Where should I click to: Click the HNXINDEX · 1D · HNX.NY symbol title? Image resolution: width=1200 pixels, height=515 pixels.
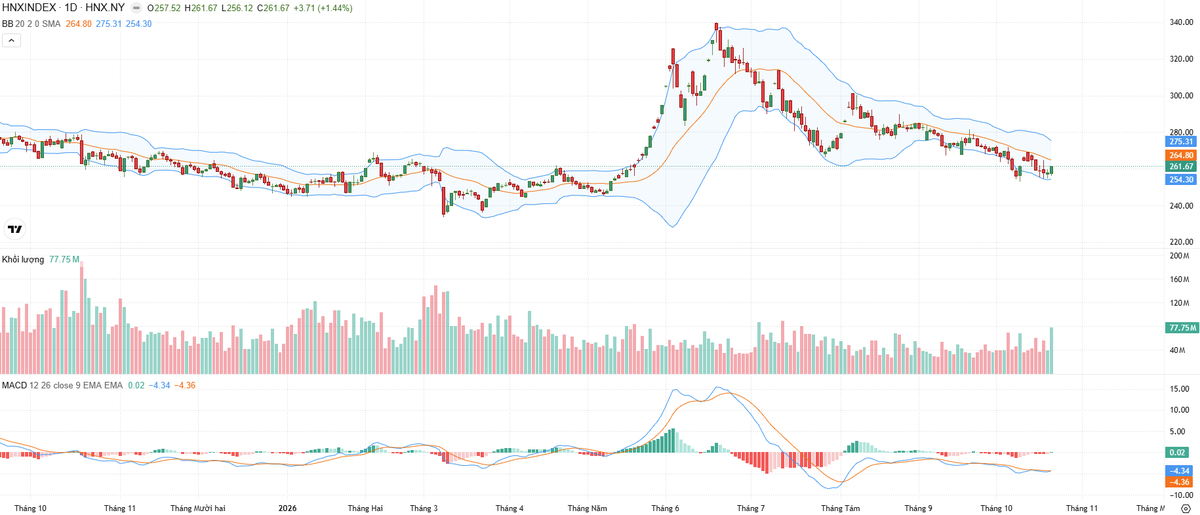tap(64, 7)
